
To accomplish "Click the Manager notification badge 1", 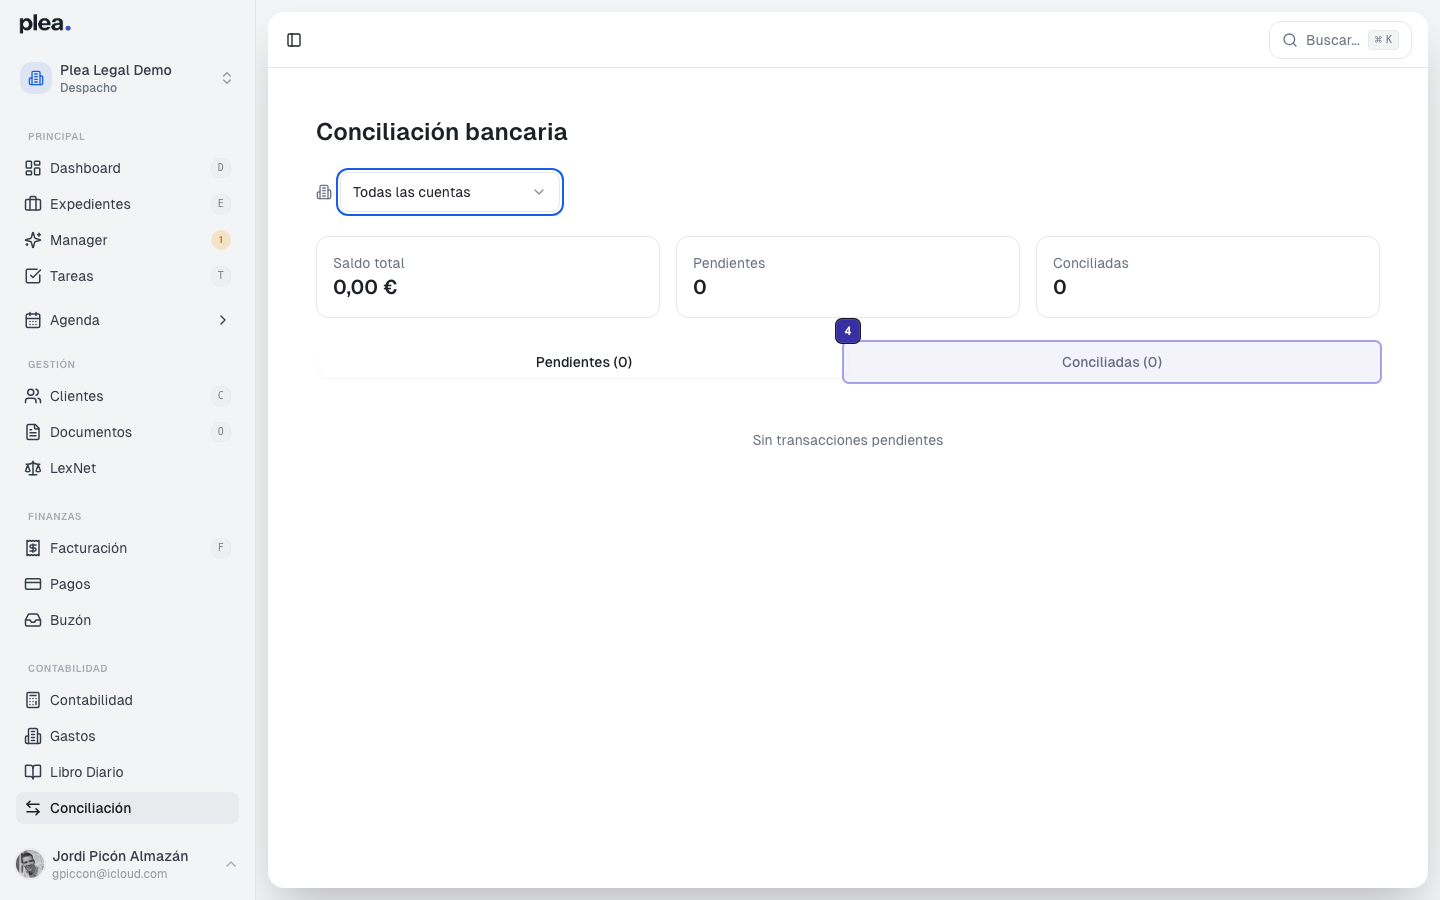I will [x=221, y=240].
